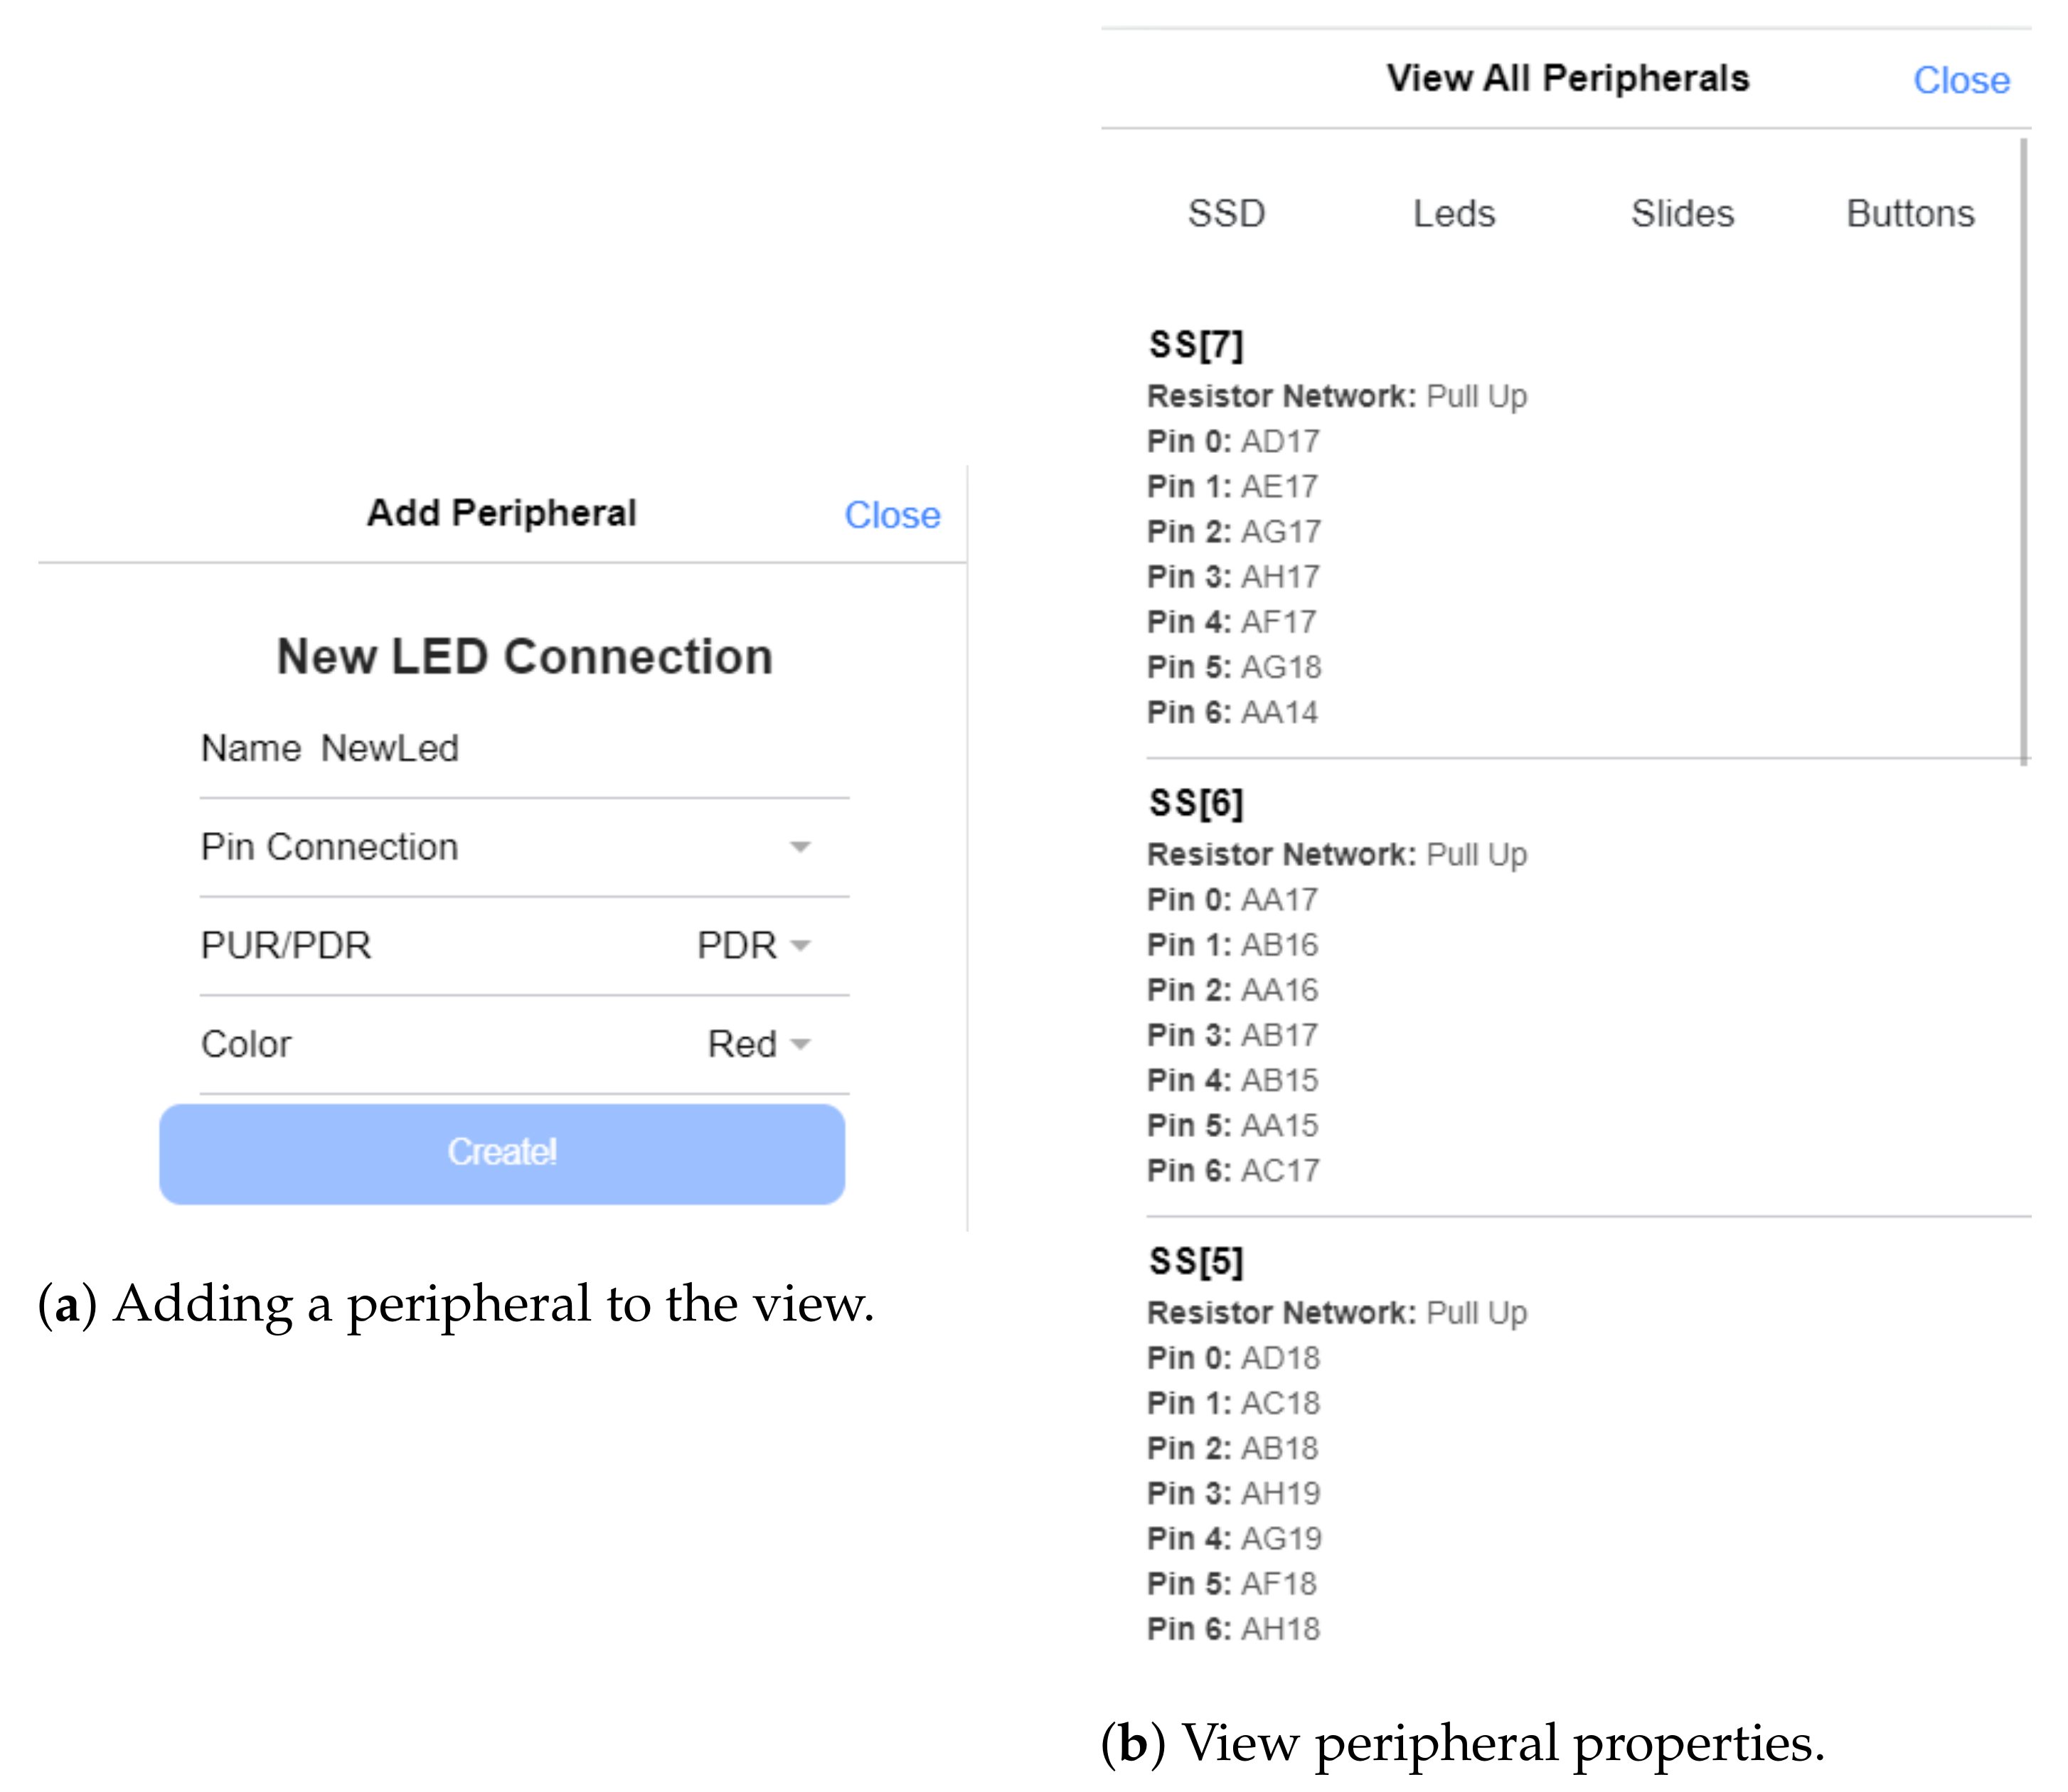Open the Pin Connection dropdown arrow
Screen dimensions: 2068x1792
tap(799, 847)
